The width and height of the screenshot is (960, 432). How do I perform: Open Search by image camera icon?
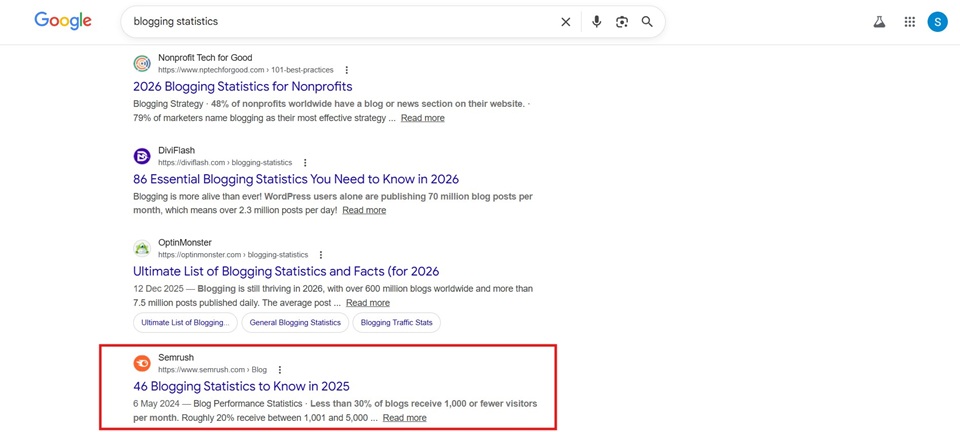coord(622,22)
